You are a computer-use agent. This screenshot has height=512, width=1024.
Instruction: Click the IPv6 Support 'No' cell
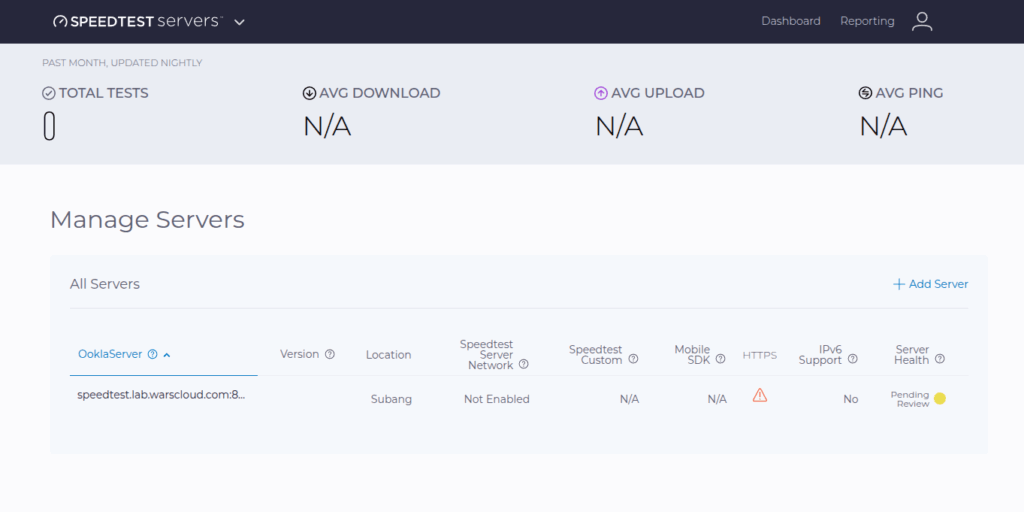[x=850, y=399]
